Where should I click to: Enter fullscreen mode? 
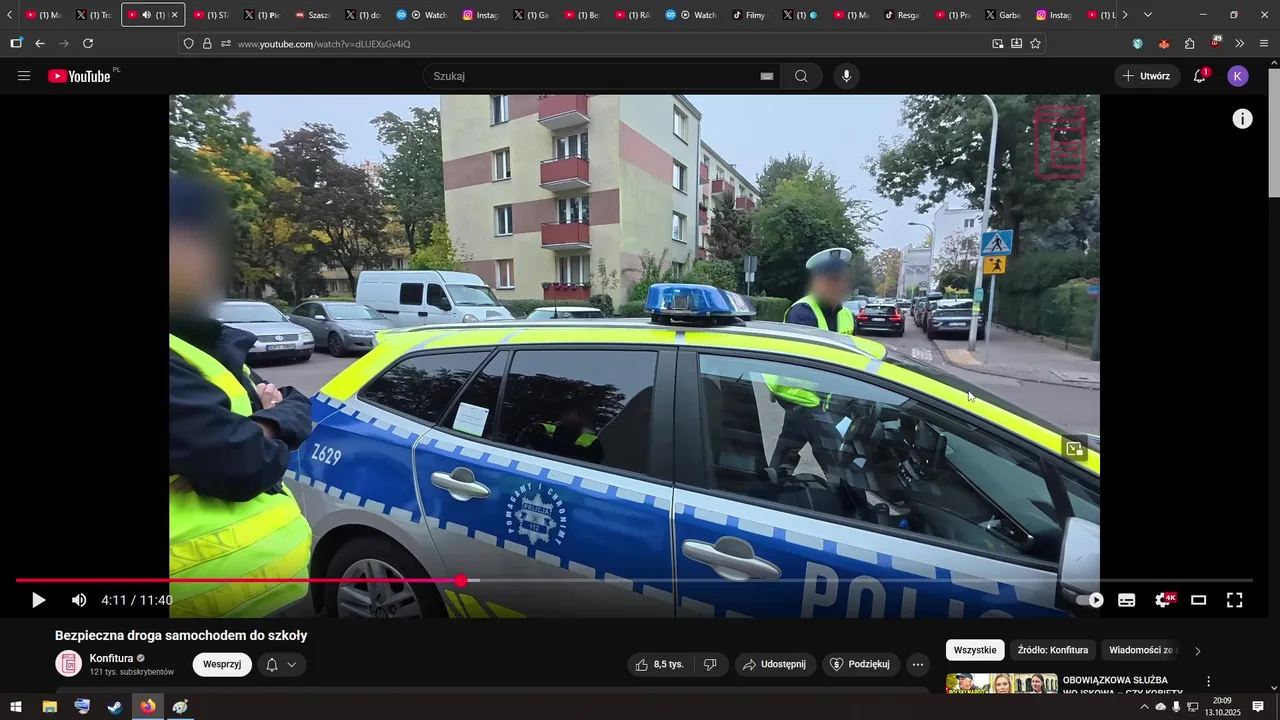1235,600
